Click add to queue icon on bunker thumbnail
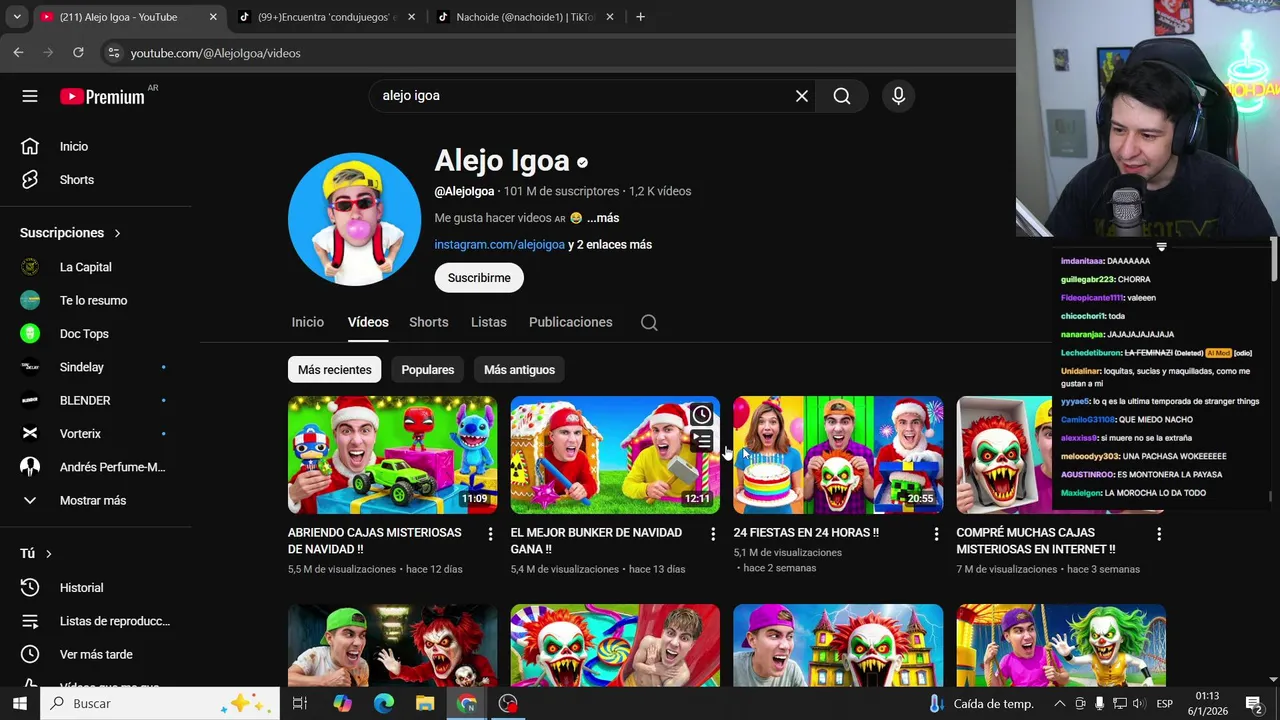This screenshot has width=1280, height=720. tap(702, 441)
